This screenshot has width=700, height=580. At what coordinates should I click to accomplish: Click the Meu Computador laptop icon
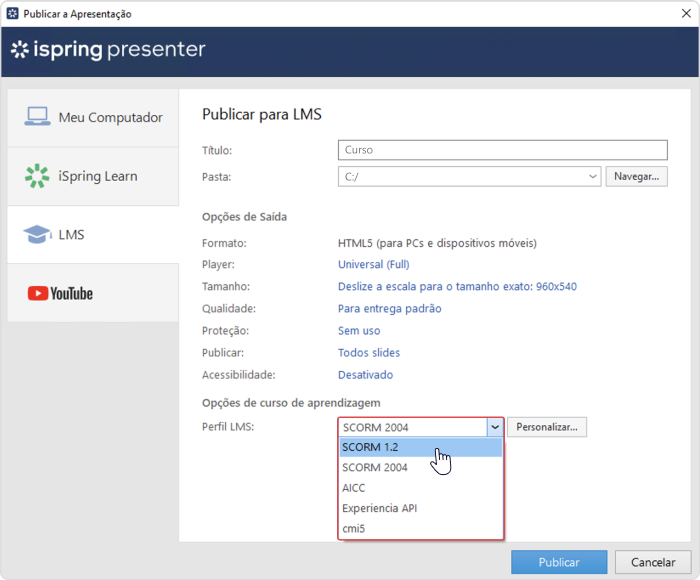[x=37, y=117]
